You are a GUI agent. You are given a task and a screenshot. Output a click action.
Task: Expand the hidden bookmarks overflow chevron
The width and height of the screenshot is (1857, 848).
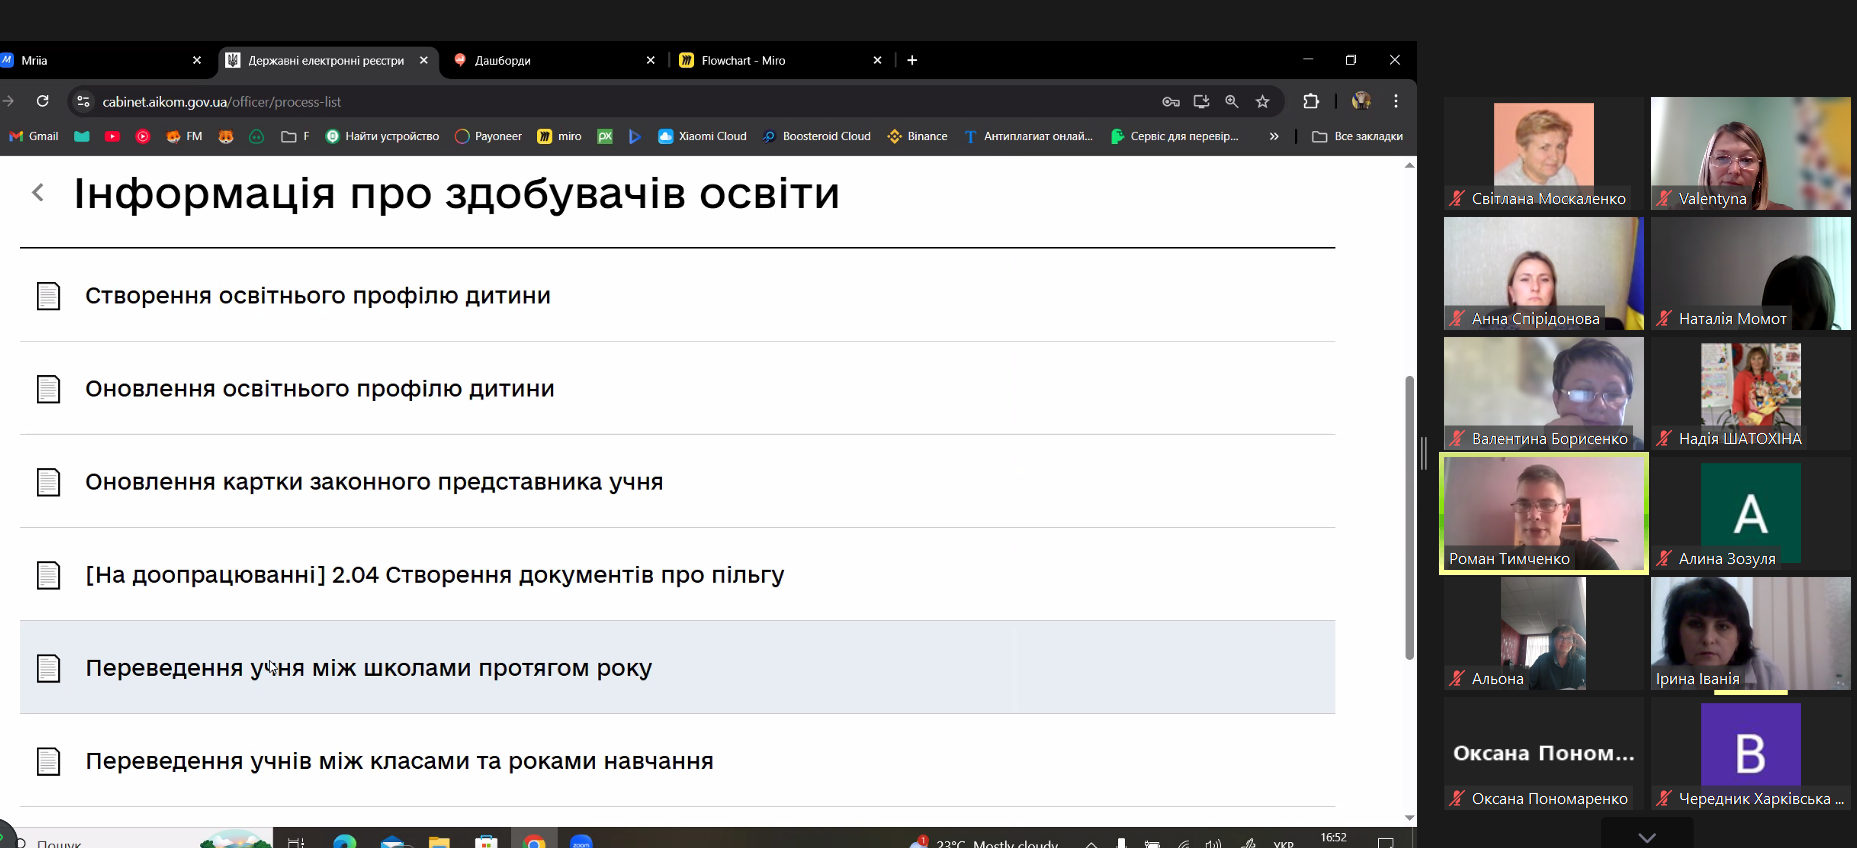tap(1274, 136)
